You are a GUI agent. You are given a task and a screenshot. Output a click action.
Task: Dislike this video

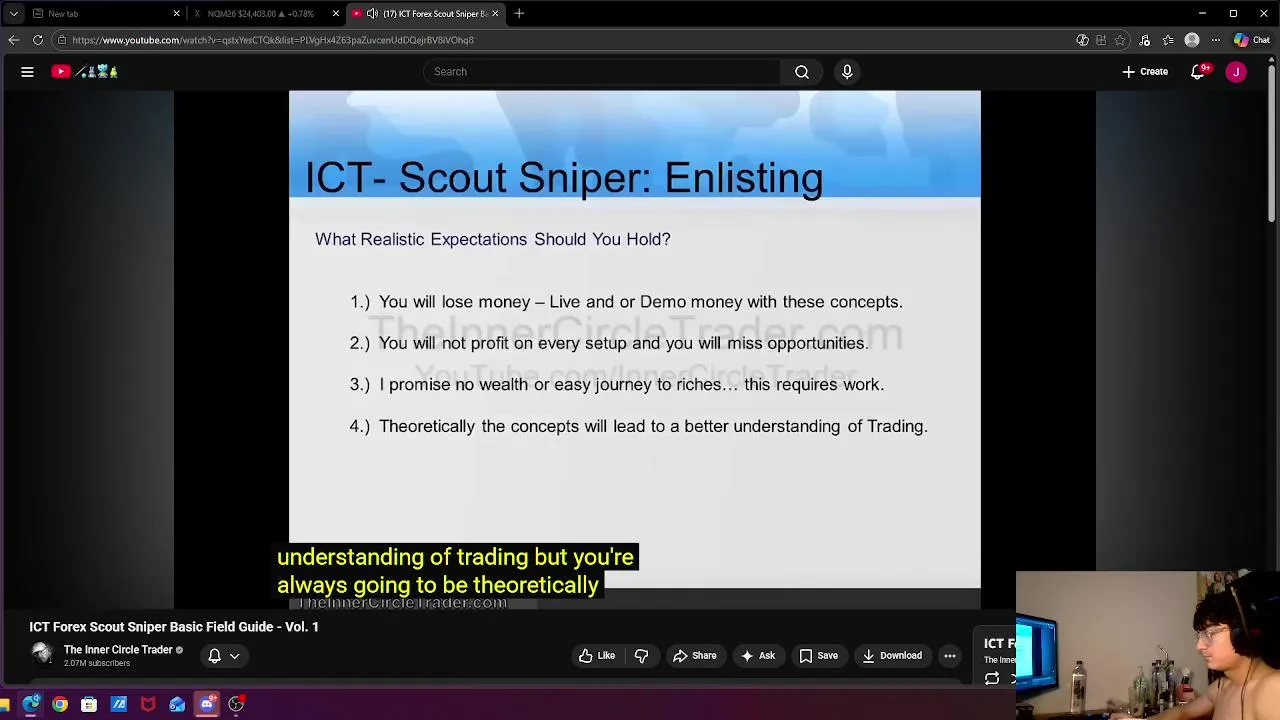pos(642,656)
